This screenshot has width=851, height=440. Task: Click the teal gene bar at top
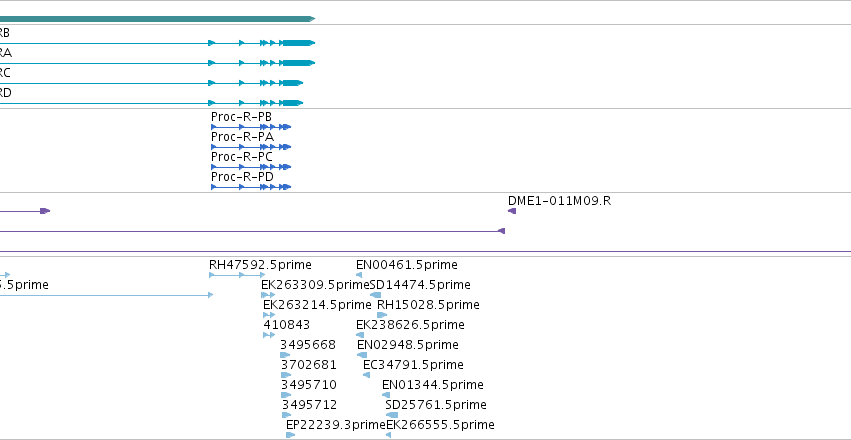[x=157, y=19]
